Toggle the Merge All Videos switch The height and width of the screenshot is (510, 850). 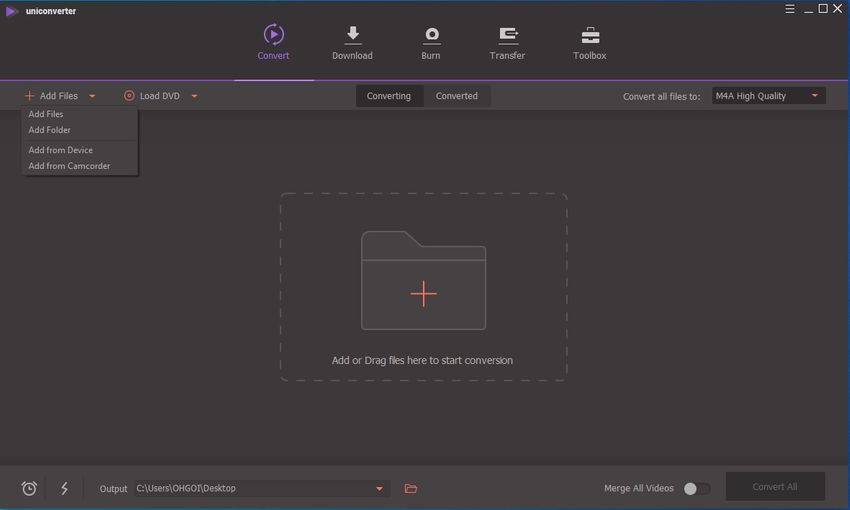(697, 488)
